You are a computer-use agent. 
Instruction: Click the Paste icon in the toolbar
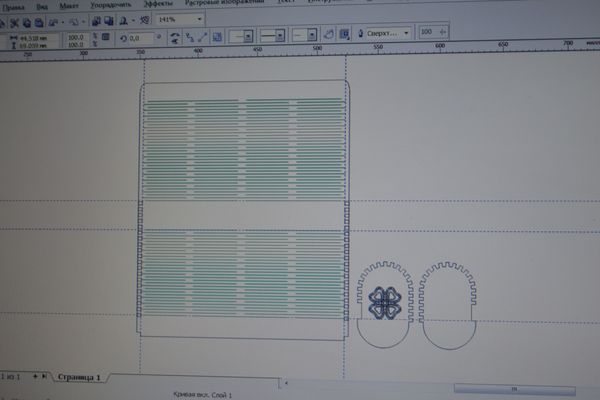38,20
